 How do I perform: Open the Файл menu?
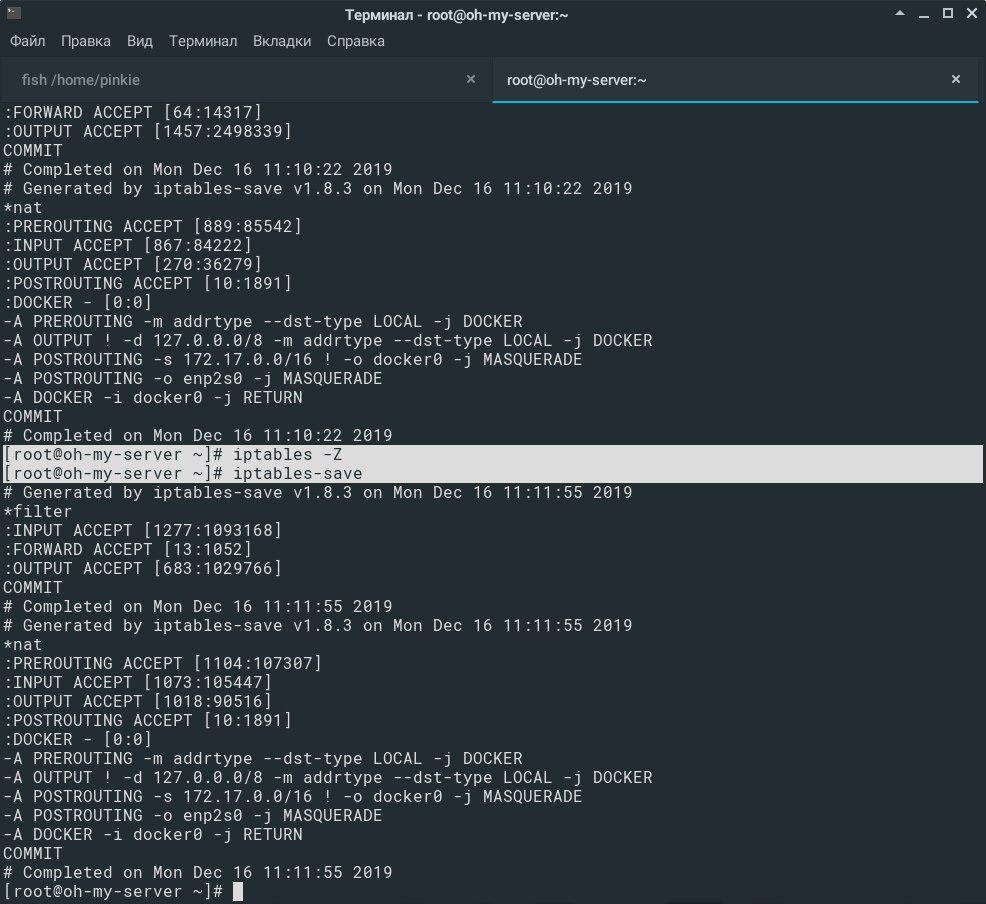coord(28,41)
